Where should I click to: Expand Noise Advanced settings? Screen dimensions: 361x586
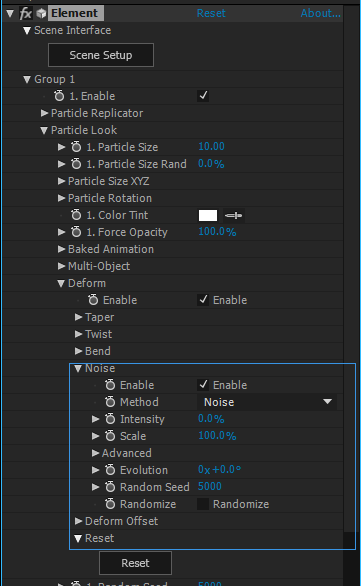[x=96, y=453]
